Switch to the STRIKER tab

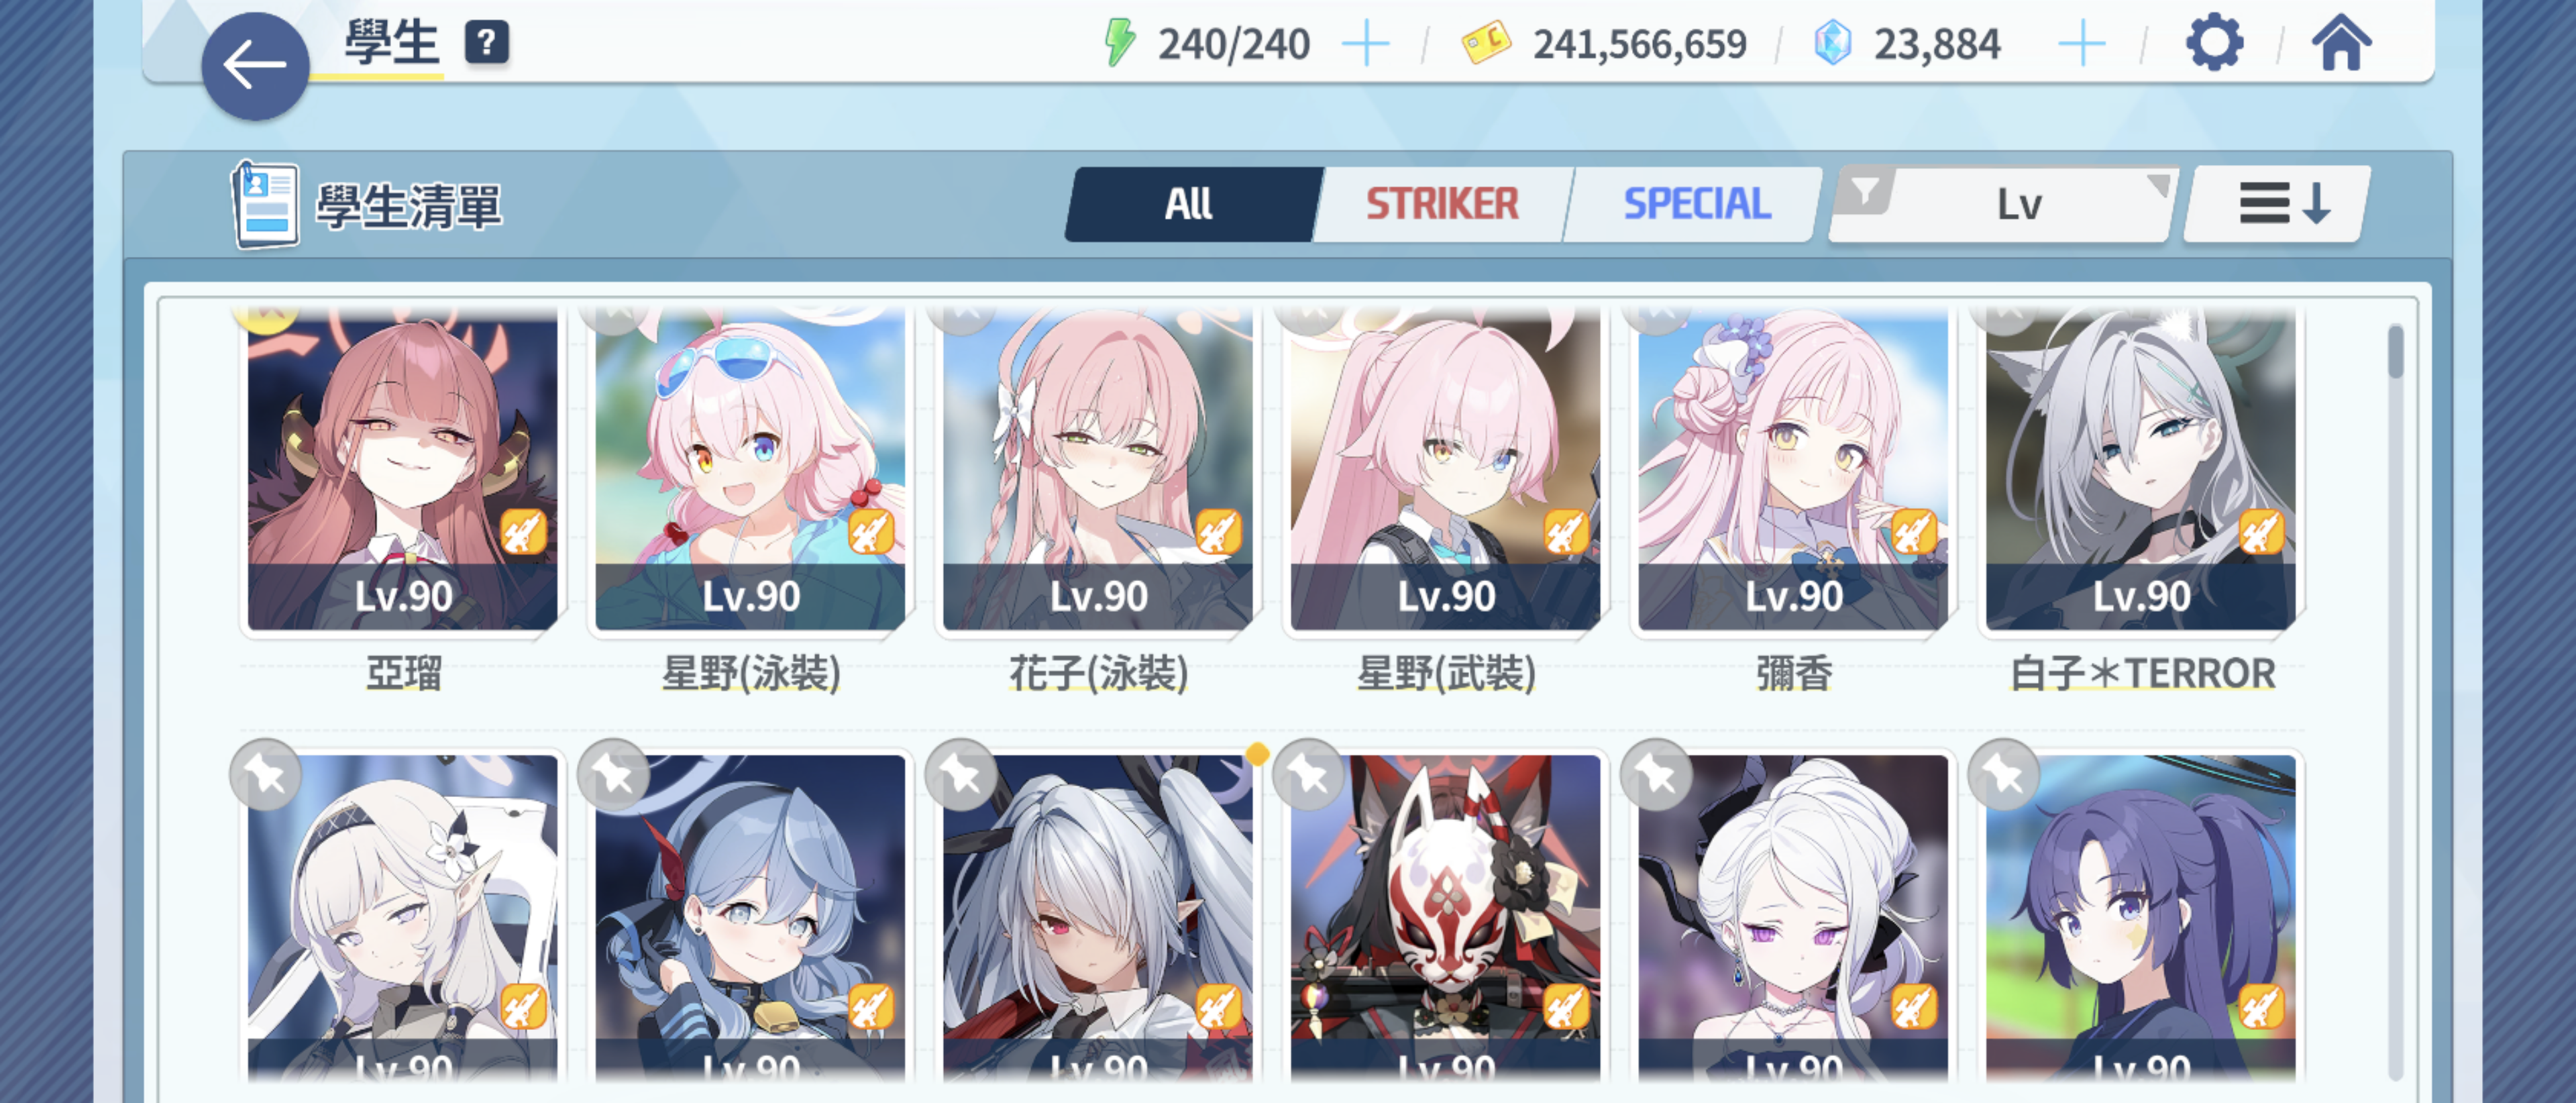1441,204
